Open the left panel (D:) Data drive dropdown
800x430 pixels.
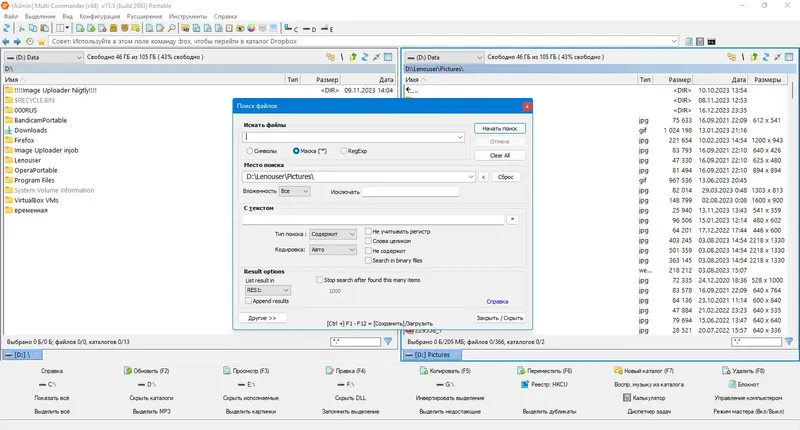[x=43, y=57]
